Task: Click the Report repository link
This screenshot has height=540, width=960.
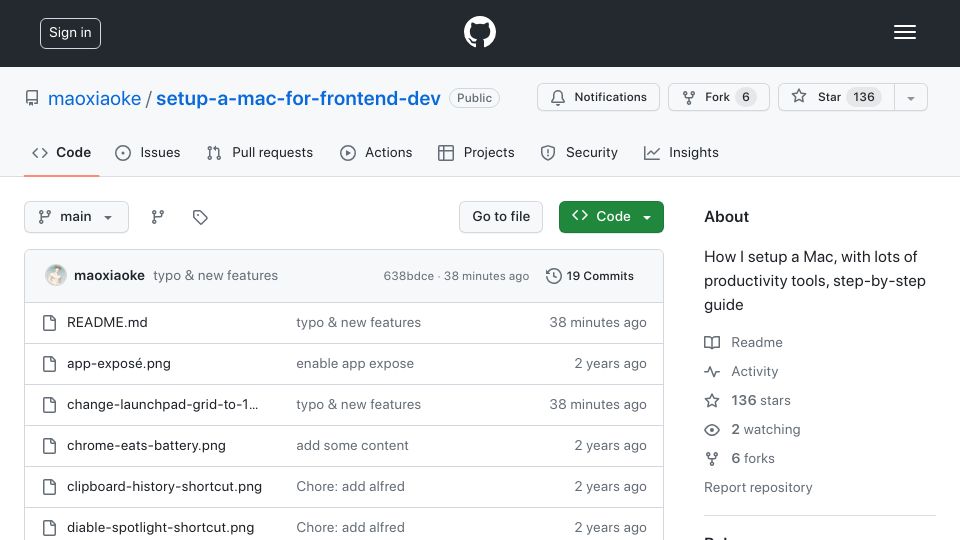Action: click(x=758, y=487)
